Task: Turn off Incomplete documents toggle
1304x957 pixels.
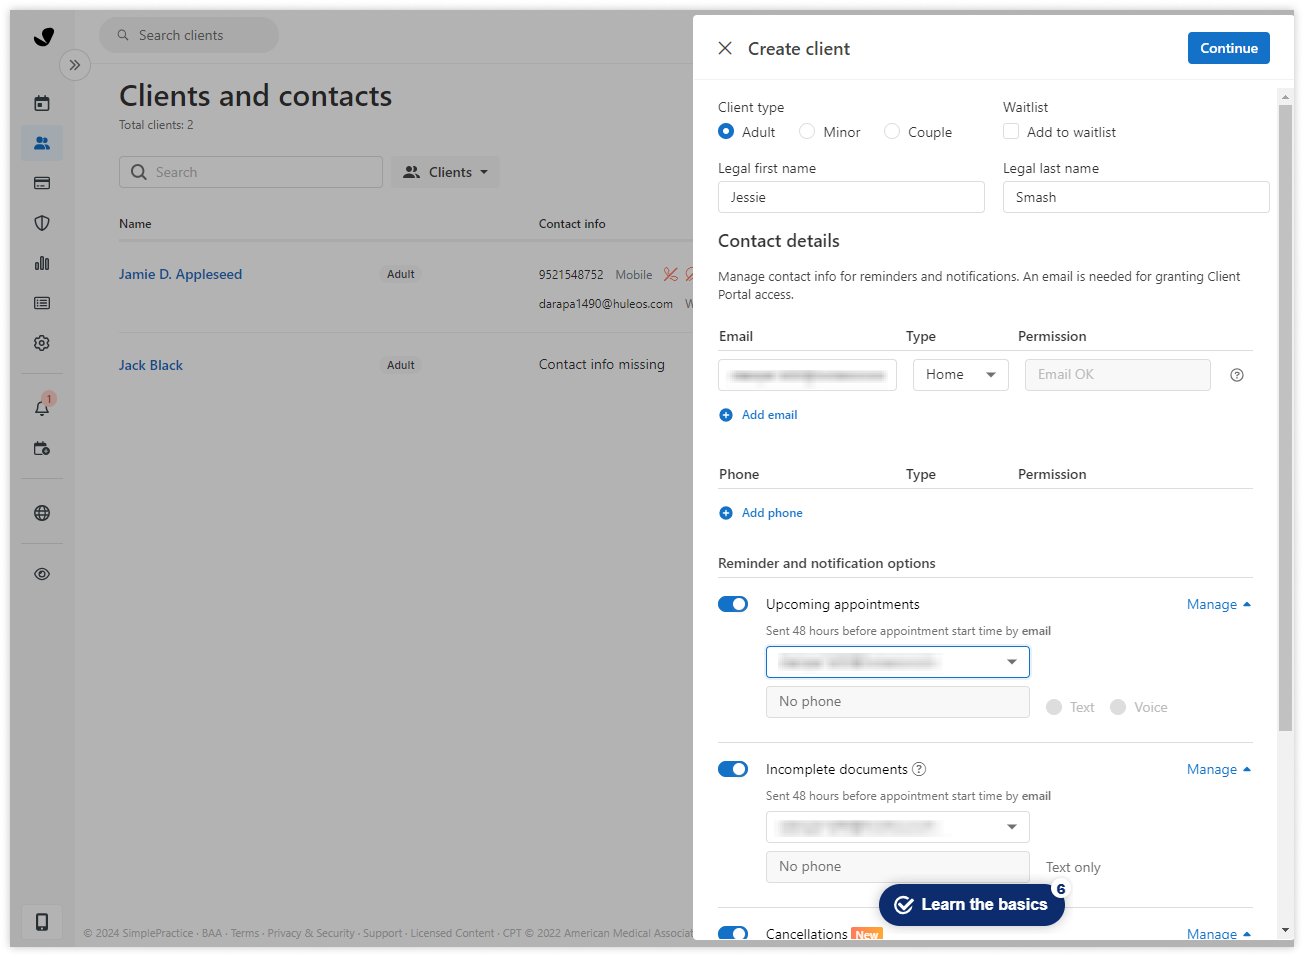Action: click(733, 769)
